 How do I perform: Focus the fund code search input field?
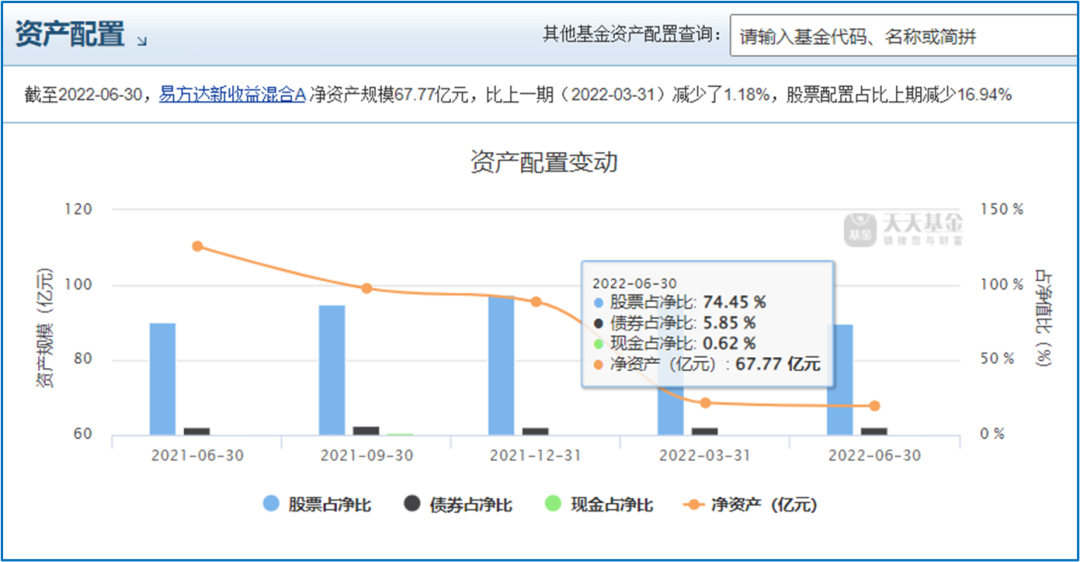click(x=904, y=36)
